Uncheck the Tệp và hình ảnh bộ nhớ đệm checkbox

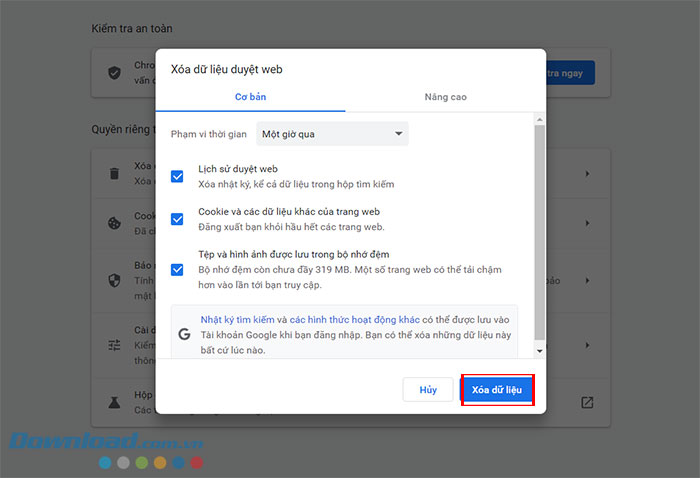177,269
